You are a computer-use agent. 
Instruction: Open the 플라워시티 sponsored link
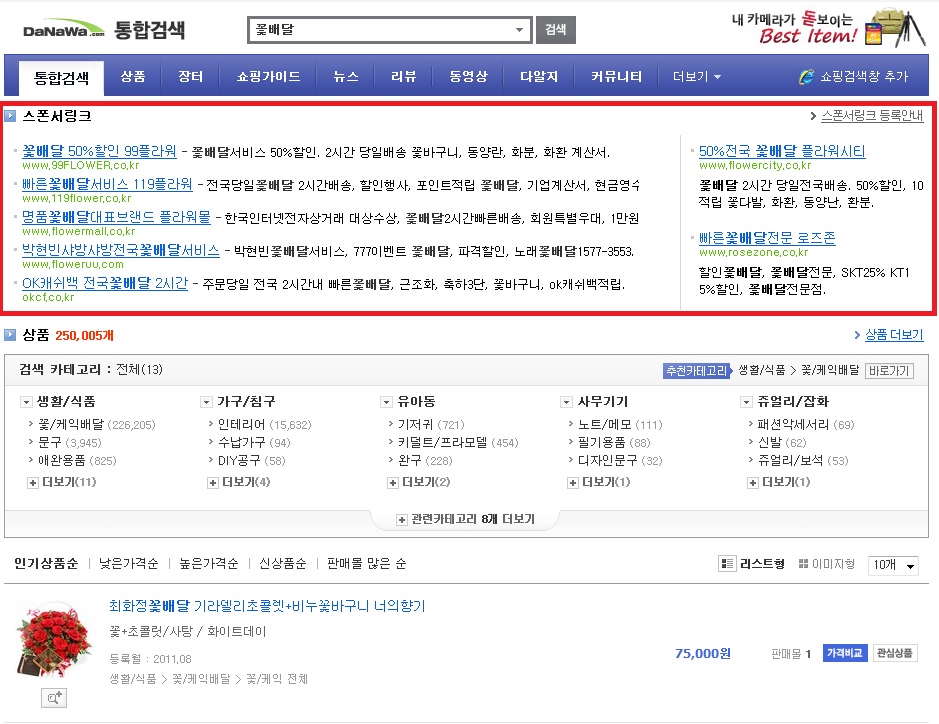782,151
